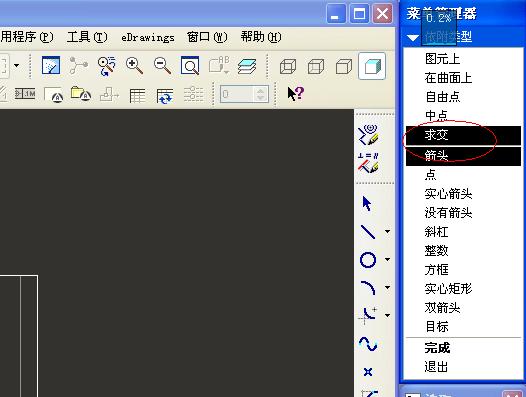The height and width of the screenshot is (397, 526).
Task: Click the table grid icon
Action: tap(137, 96)
